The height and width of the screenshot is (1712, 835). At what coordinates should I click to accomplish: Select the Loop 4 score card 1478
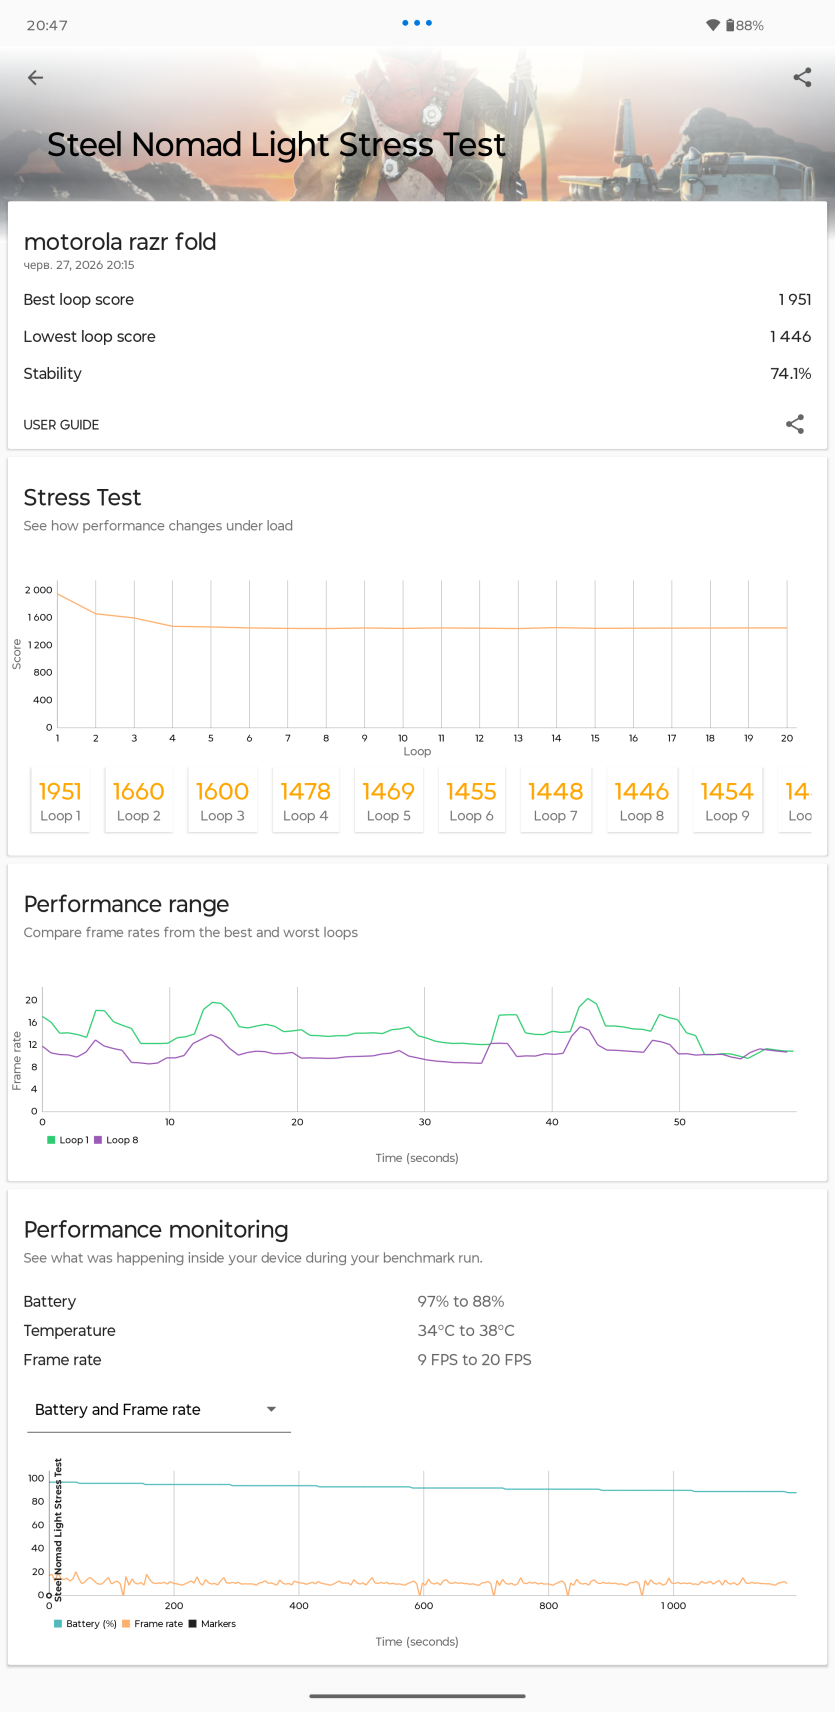(305, 800)
